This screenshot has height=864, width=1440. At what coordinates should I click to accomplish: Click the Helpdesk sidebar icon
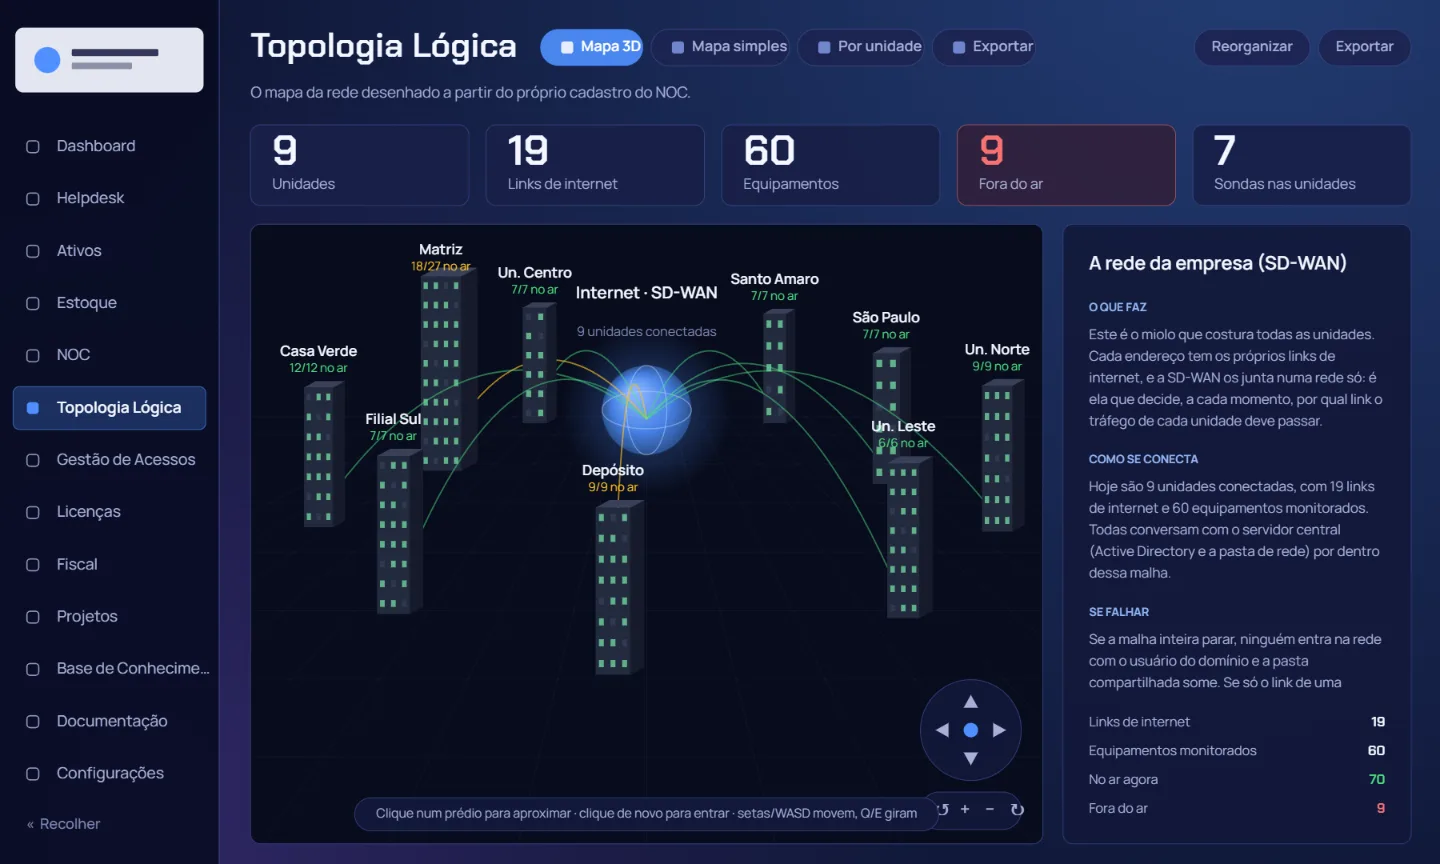click(33, 198)
